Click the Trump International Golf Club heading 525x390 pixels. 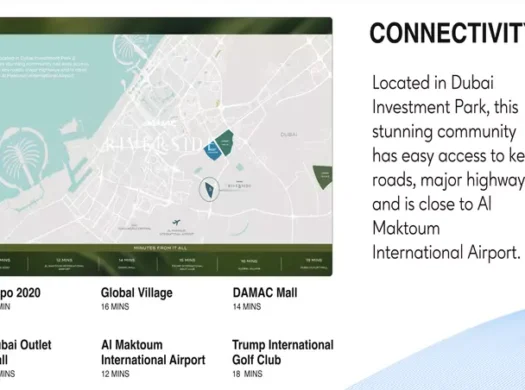coord(283,352)
